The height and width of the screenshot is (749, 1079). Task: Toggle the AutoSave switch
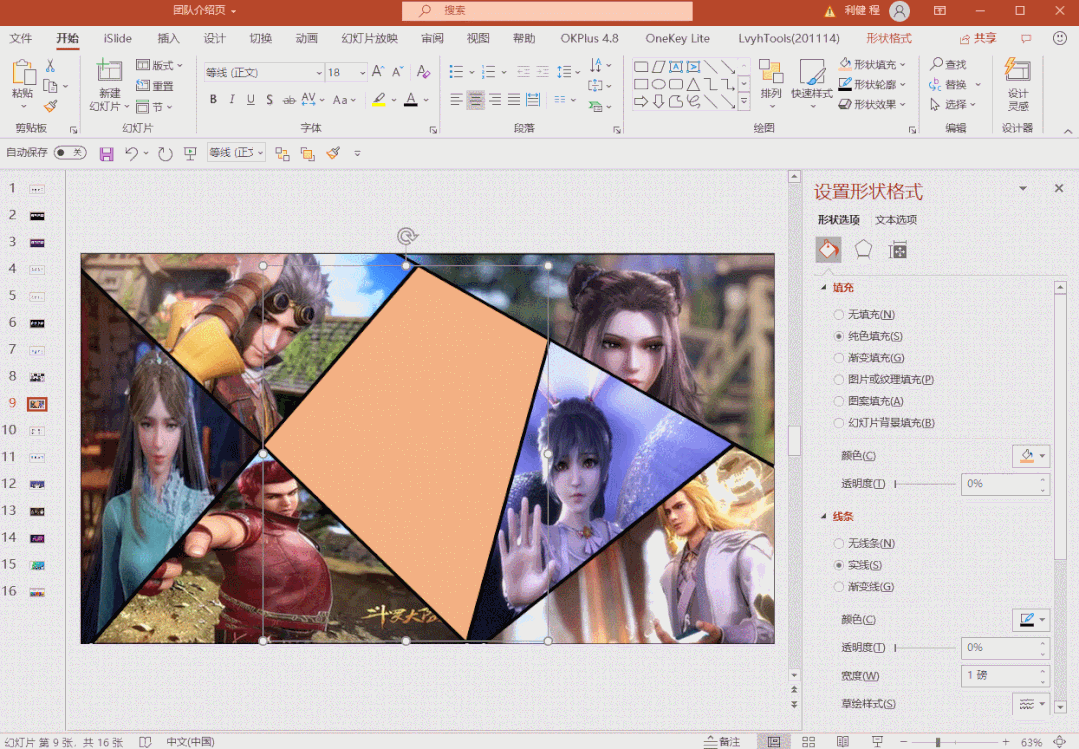(x=70, y=153)
